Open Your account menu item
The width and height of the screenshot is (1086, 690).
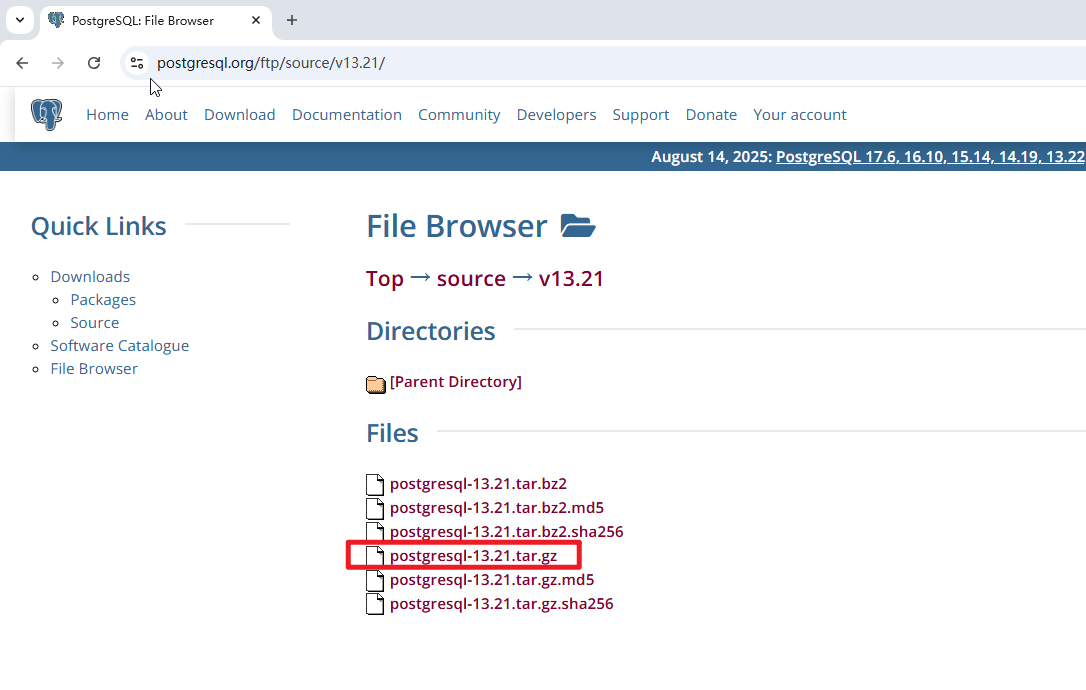[x=800, y=115]
